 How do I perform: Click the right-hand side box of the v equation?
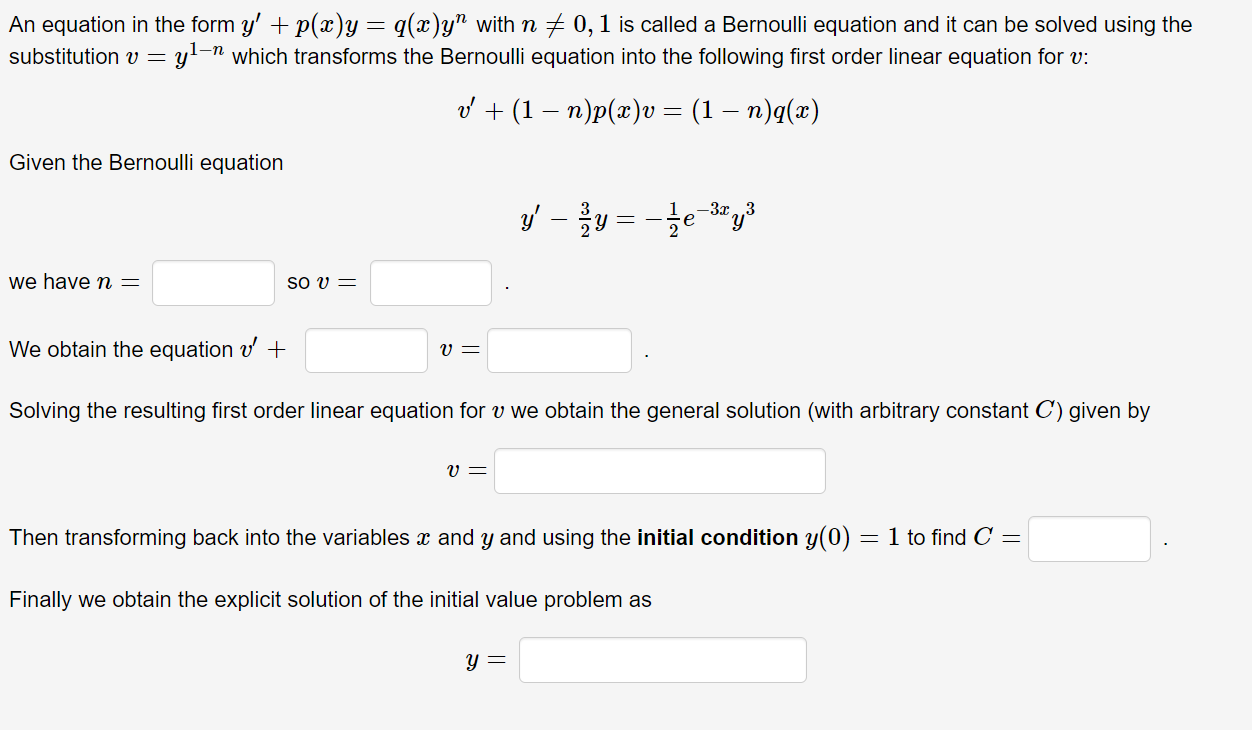558,350
